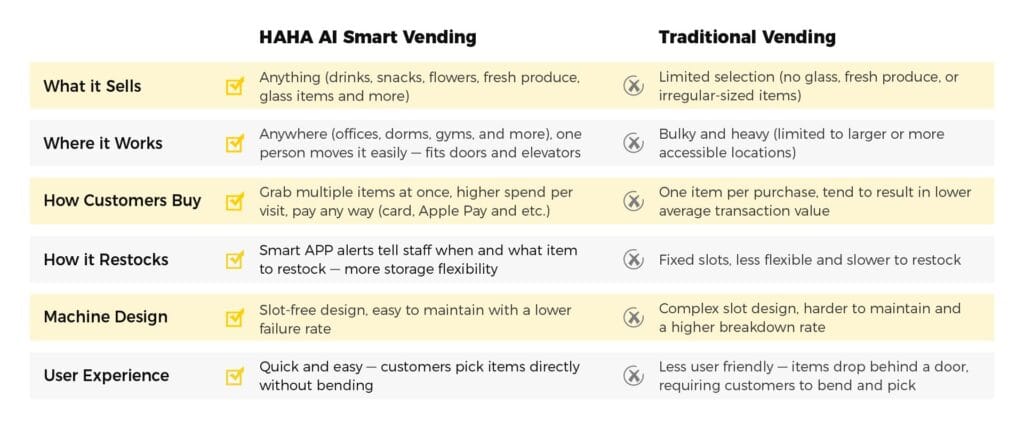Click the yellow checkmark beside Machine Design

pyautogui.click(x=235, y=317)
